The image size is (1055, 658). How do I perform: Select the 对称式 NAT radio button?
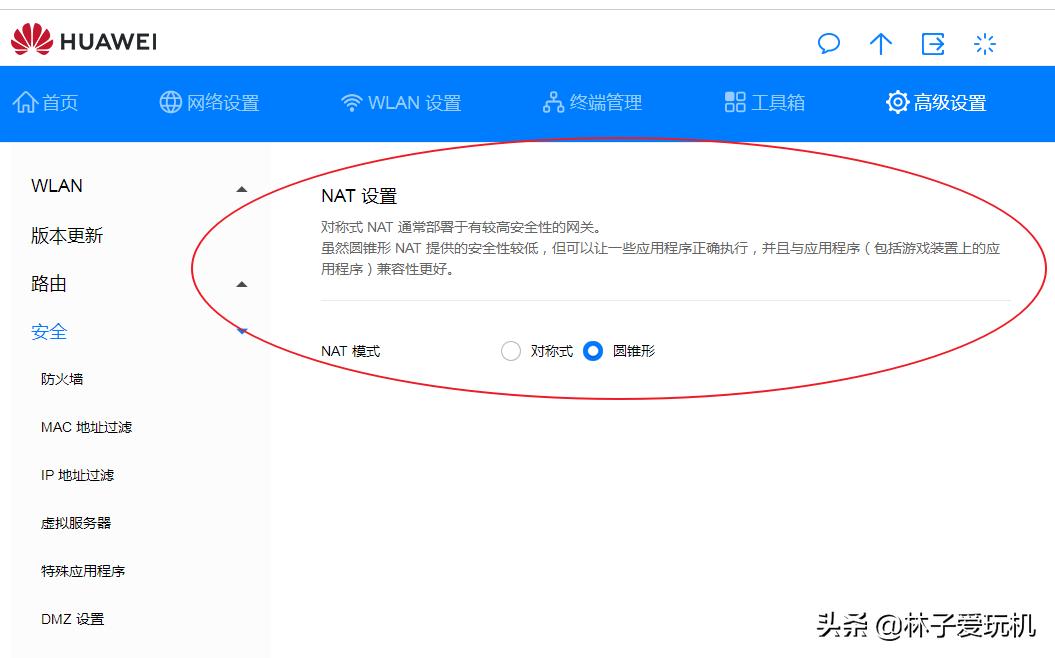coord(510,351)
